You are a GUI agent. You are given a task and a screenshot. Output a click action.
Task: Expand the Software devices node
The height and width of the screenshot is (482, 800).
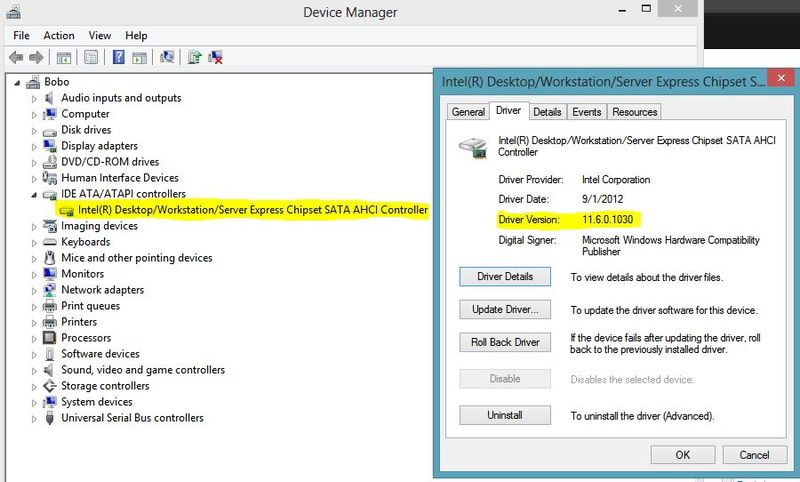click(x=34, y=354)
